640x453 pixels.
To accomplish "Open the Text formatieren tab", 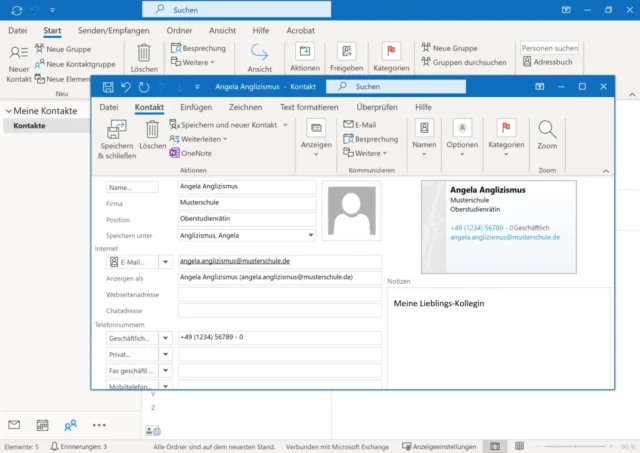I will 309,107.
